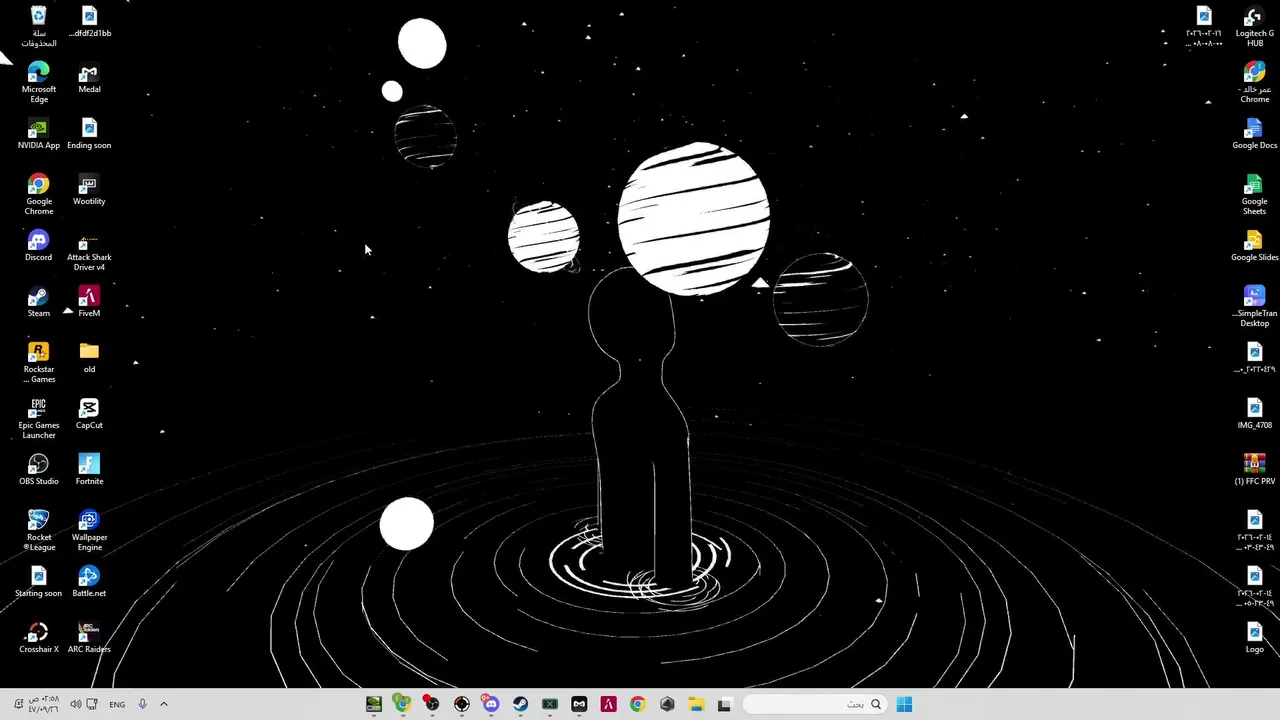1280x720 pixels.
Task: Select the NVIDIA App desktop shortcut
Action: click(x=38, y=135)
